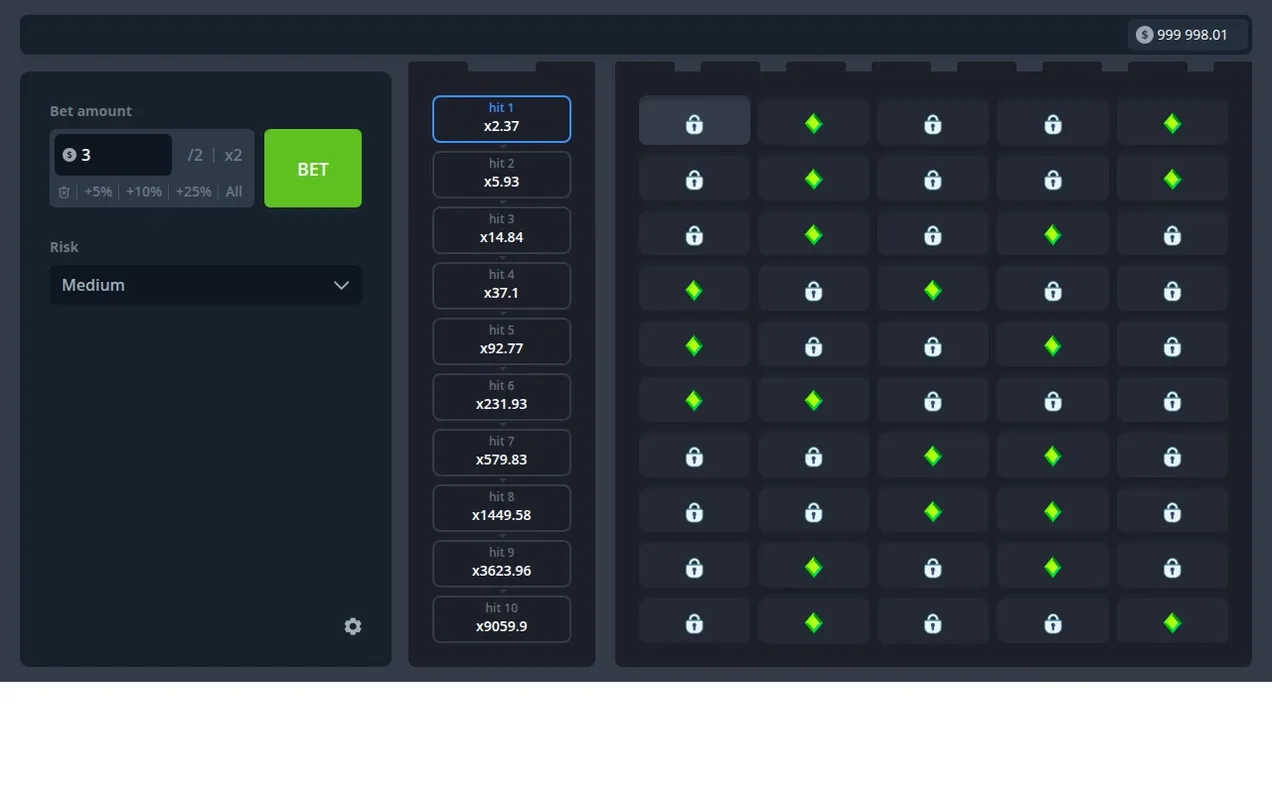Click the balance display 999 998.01

click(1188, 35)
